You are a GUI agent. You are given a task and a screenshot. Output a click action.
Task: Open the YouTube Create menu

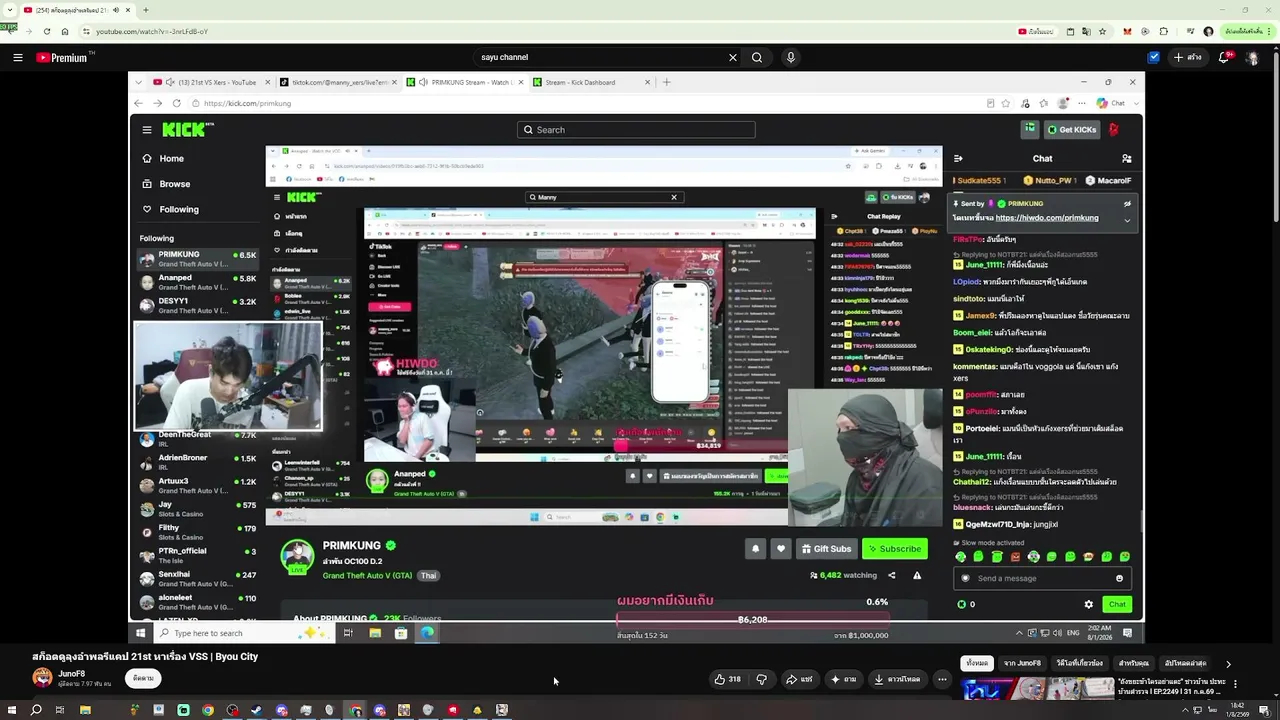1189,57
